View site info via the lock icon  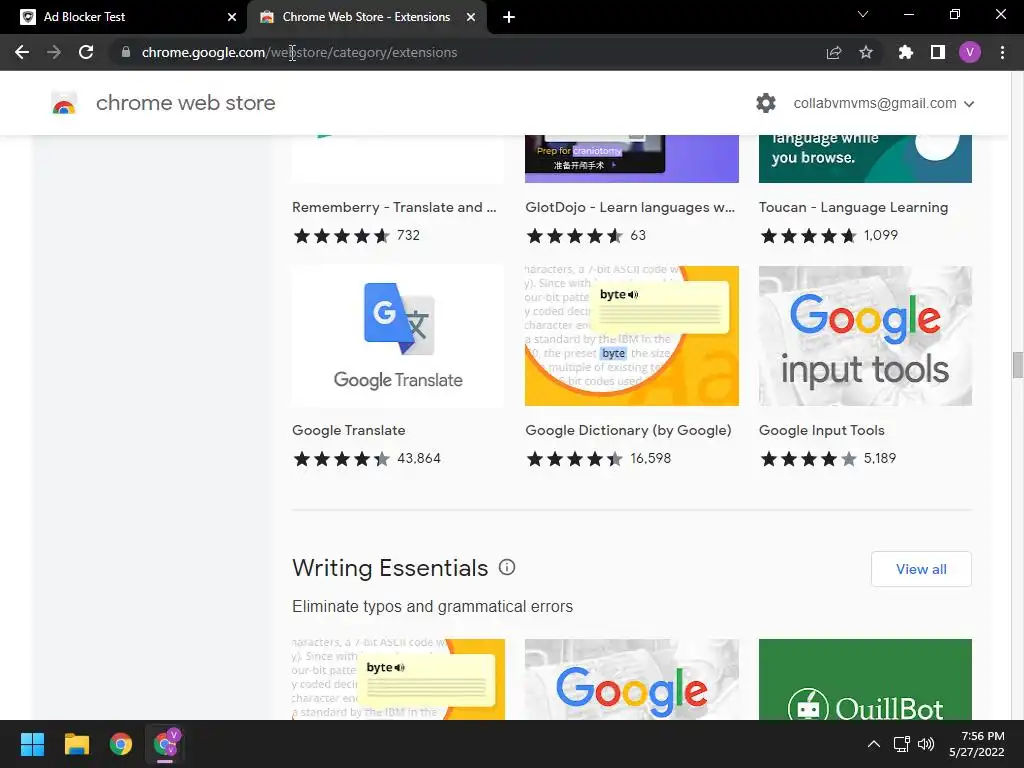(125, 52)
